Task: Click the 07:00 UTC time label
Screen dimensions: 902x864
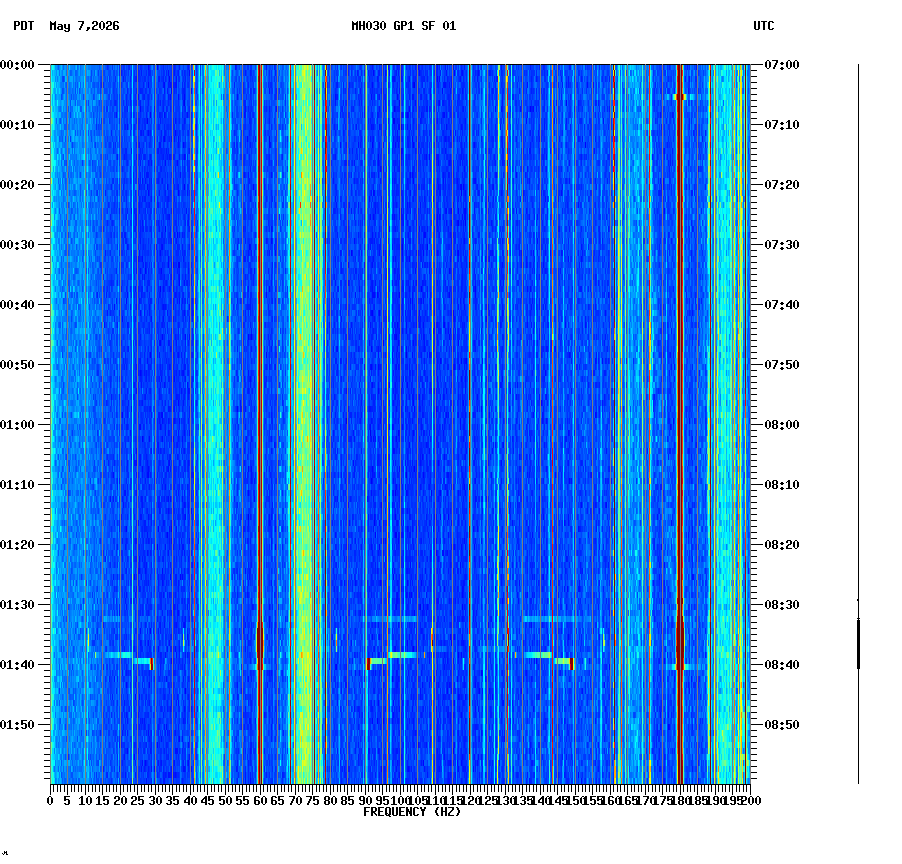Action: click(x=782, y=65)
